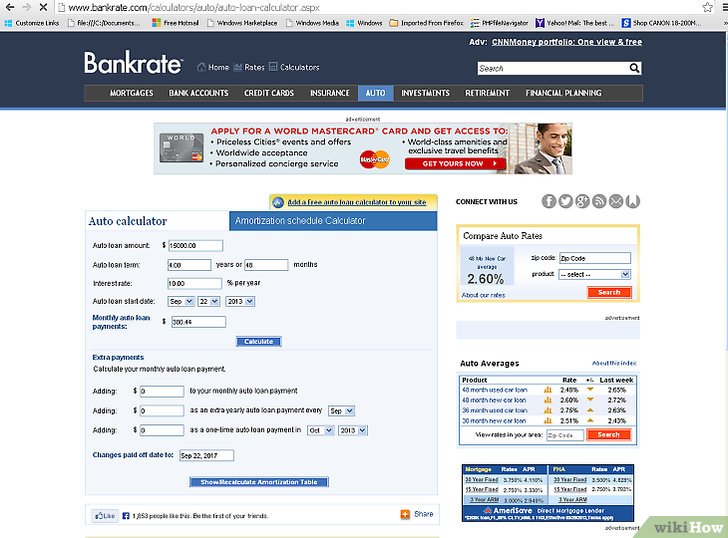Open one-time payment month dropdown Oct
This screenshot has height=538, width=728.
tap(320, 430)
